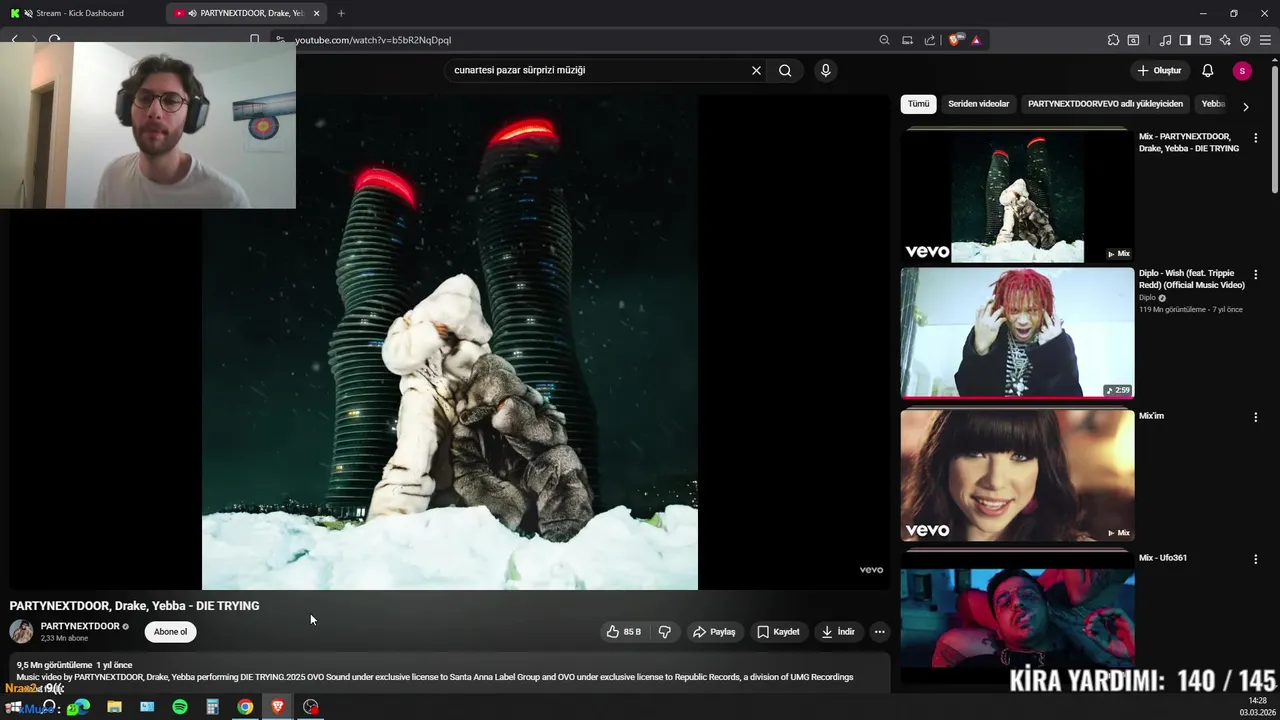Open the more actions ellipsis under the video
This screenshot has width=1280, height=720.
point(879,632)
